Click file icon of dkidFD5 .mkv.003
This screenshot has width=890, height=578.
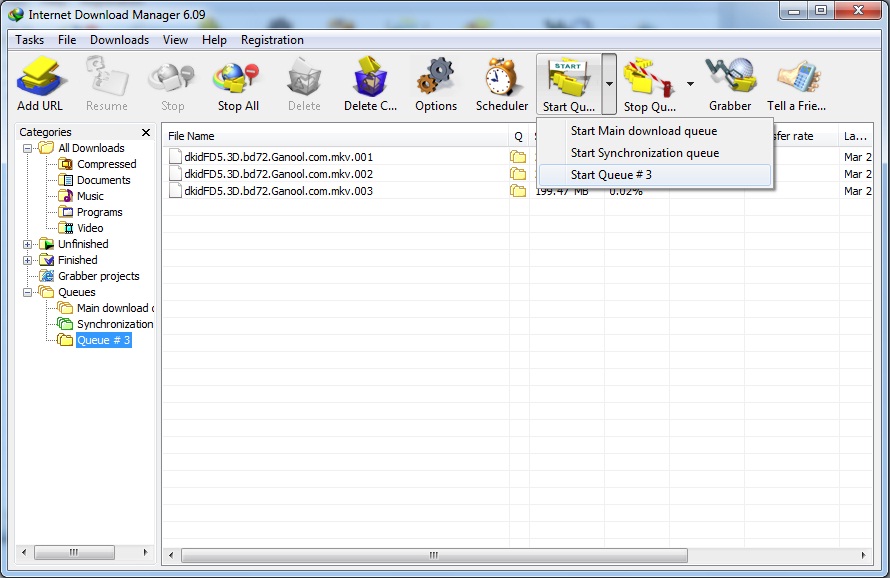coord(175,191)
